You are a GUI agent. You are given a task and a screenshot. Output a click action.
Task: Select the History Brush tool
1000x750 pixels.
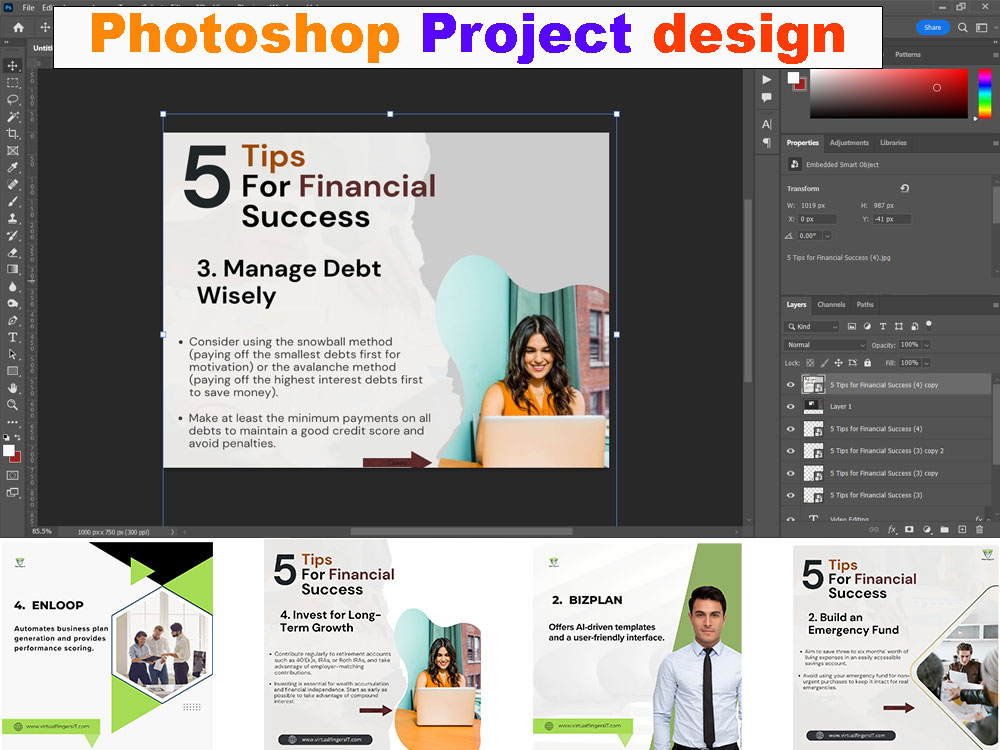coord(12,235)
